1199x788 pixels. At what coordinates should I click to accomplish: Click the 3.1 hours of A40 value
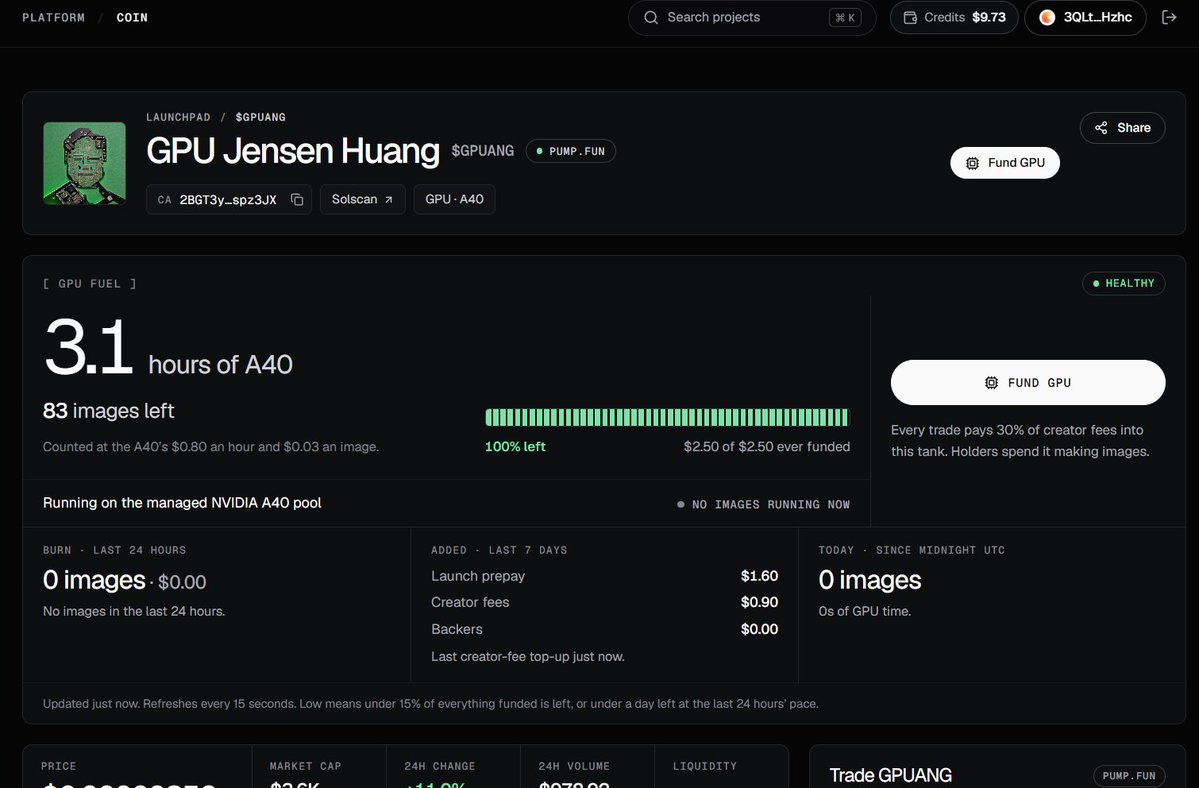[168, 349]
